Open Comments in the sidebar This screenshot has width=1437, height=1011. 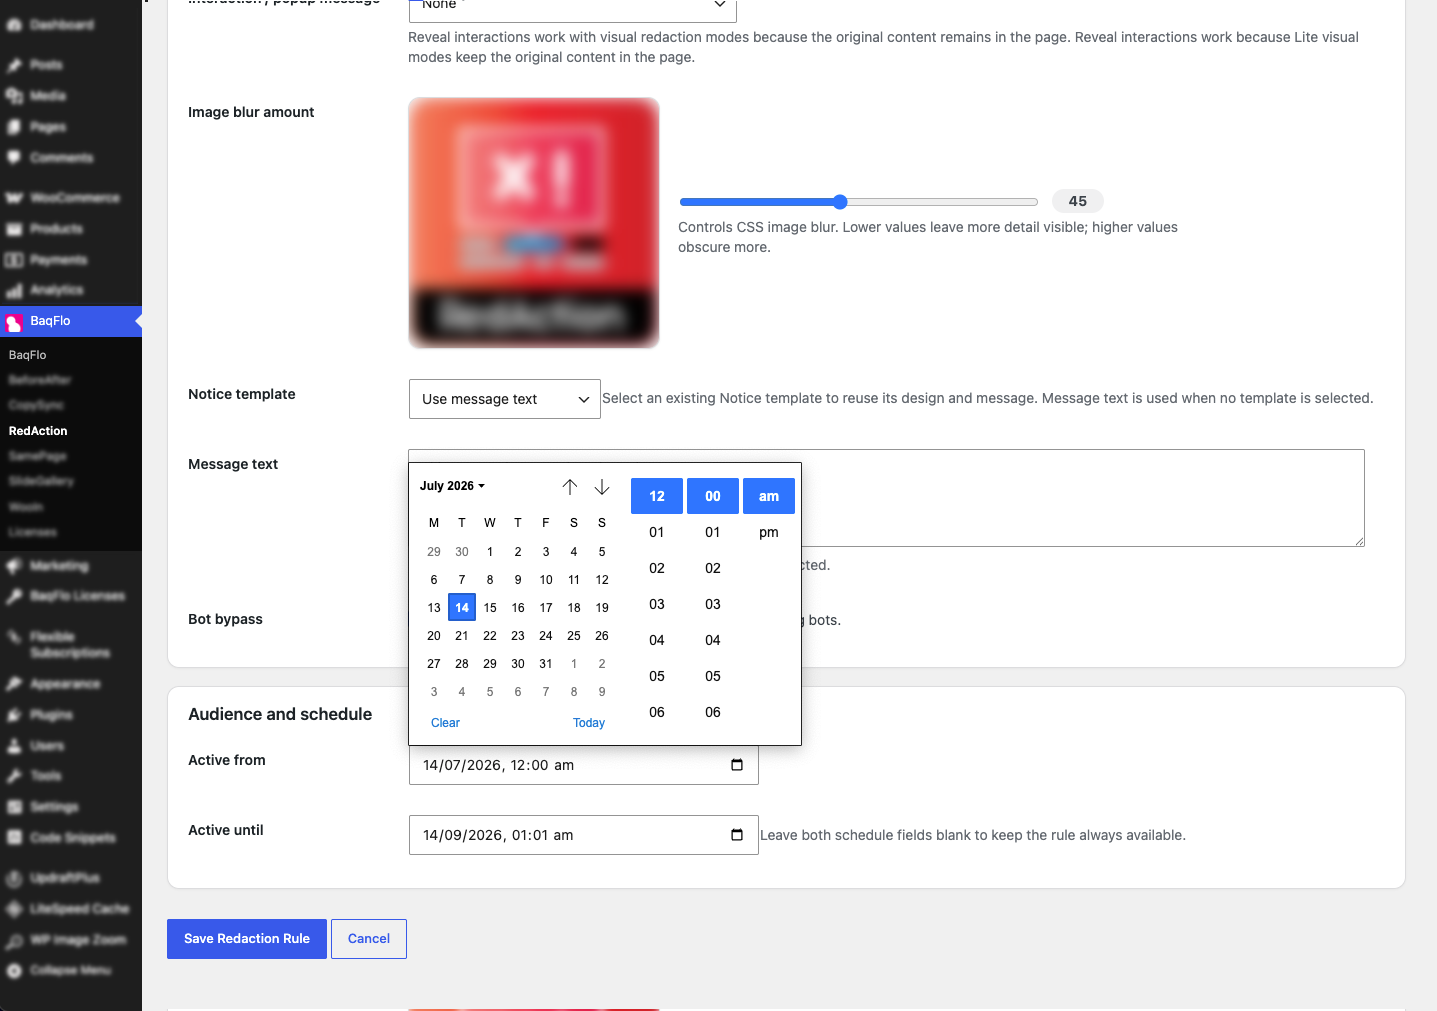coord(61,158)
